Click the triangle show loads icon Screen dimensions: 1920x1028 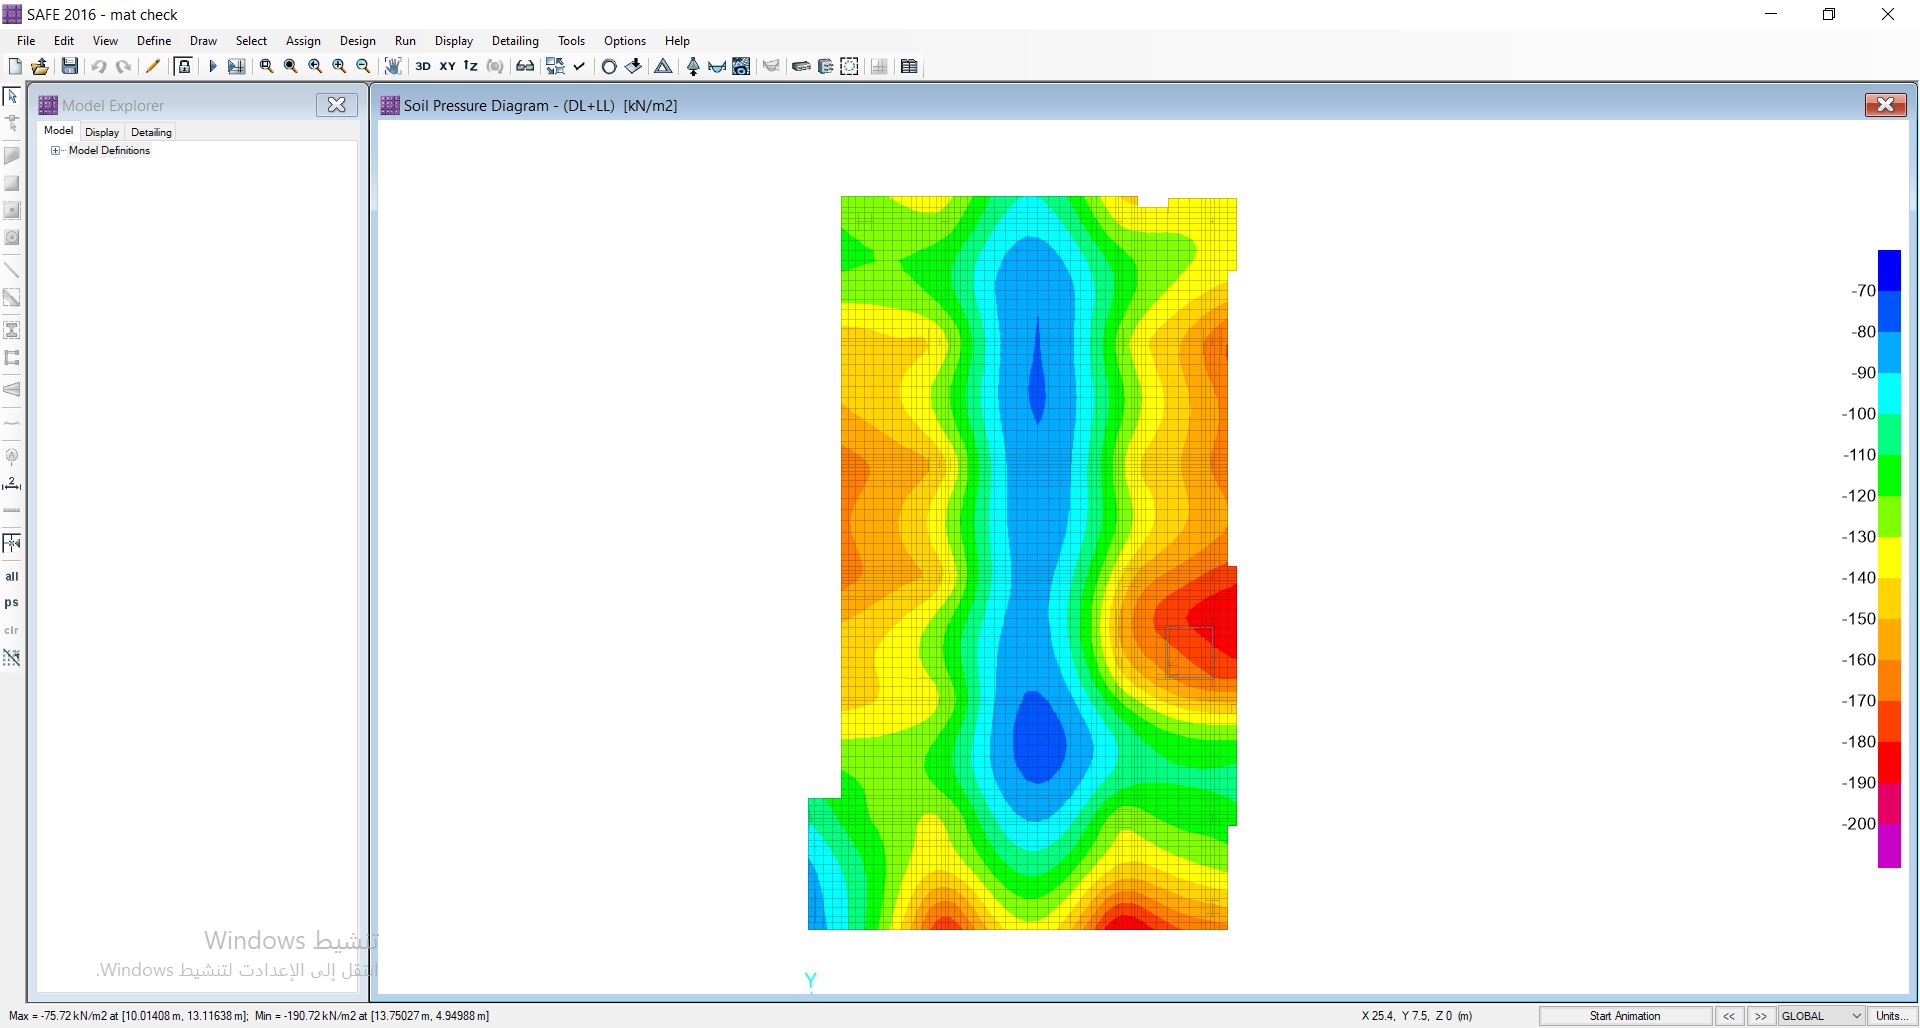[x=662, y=66]
